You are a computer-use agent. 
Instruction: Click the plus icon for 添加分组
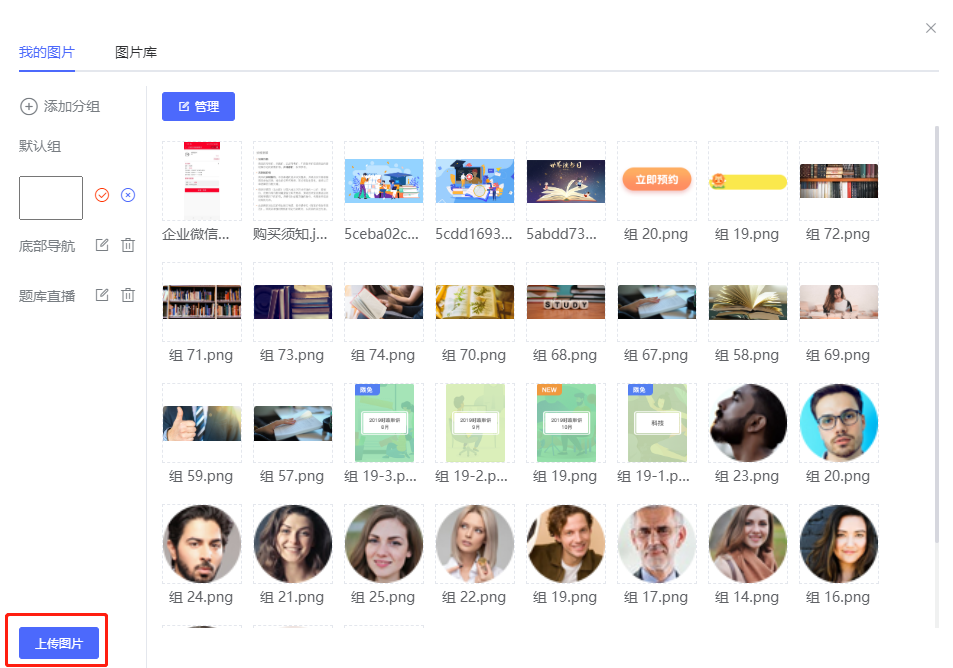coord(29,106)
